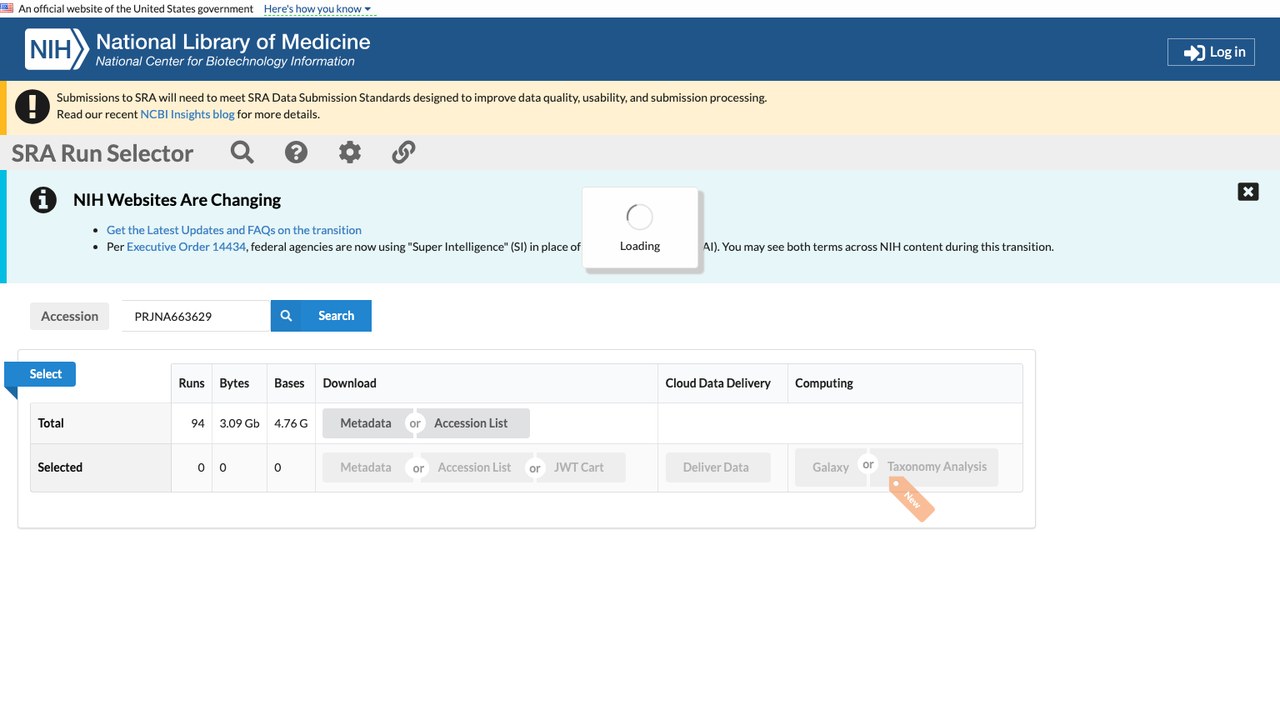
Task: Click the permalink chain icon
Action: tap(403, 152)
